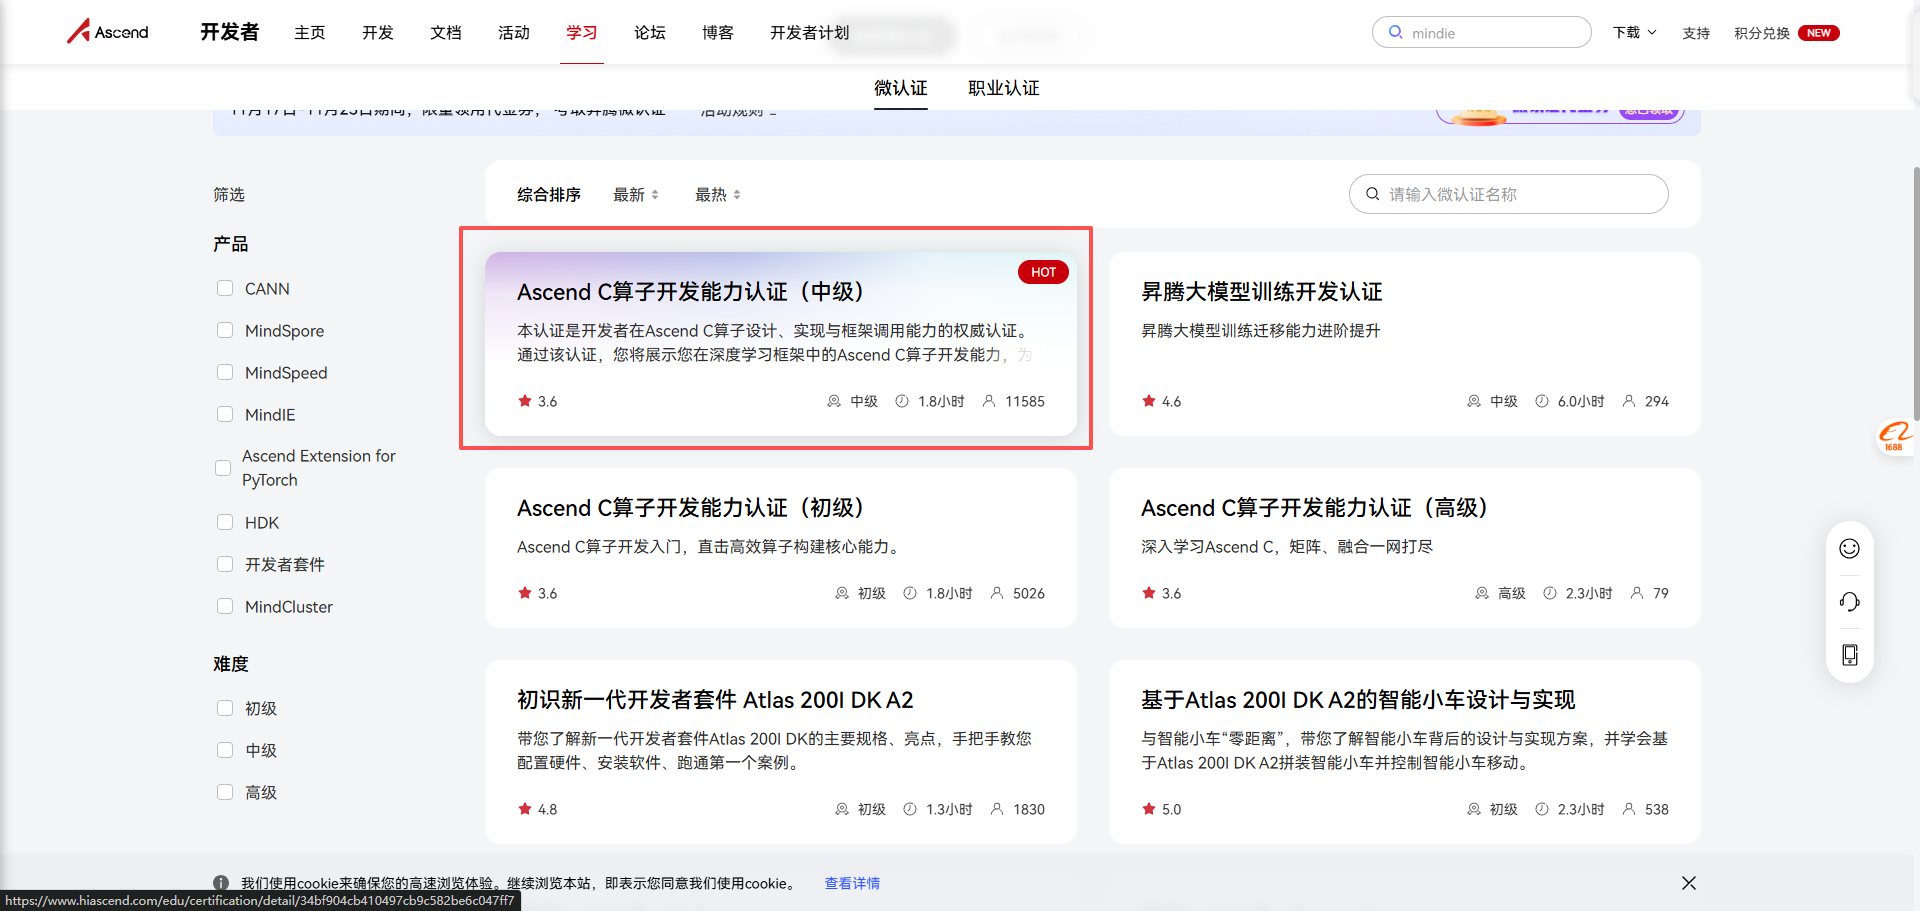Check the 初级 difficulty filter

(x=225, y=708)
